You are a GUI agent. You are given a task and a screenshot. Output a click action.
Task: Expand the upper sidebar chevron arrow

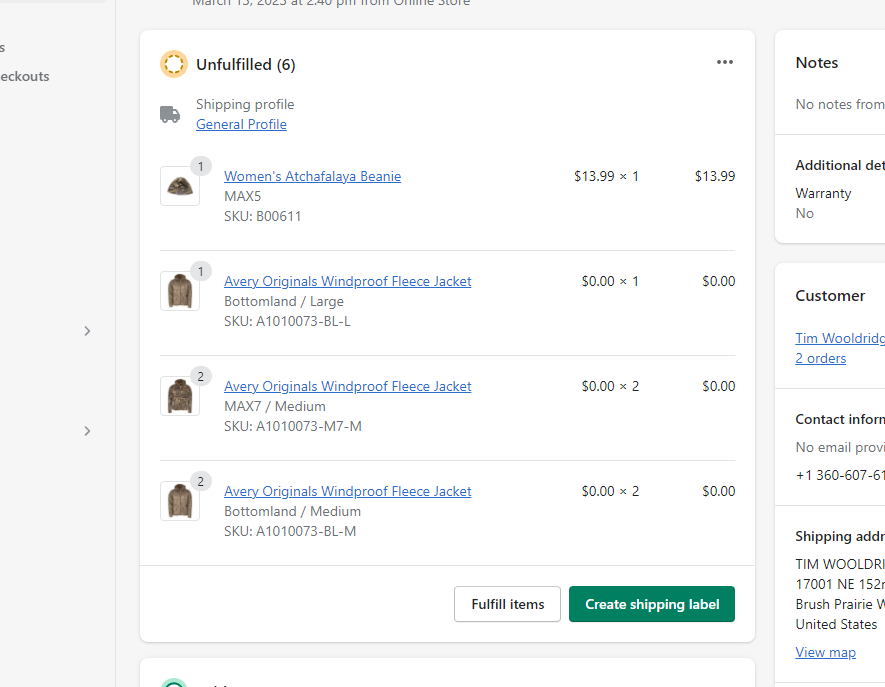(87, 331)
